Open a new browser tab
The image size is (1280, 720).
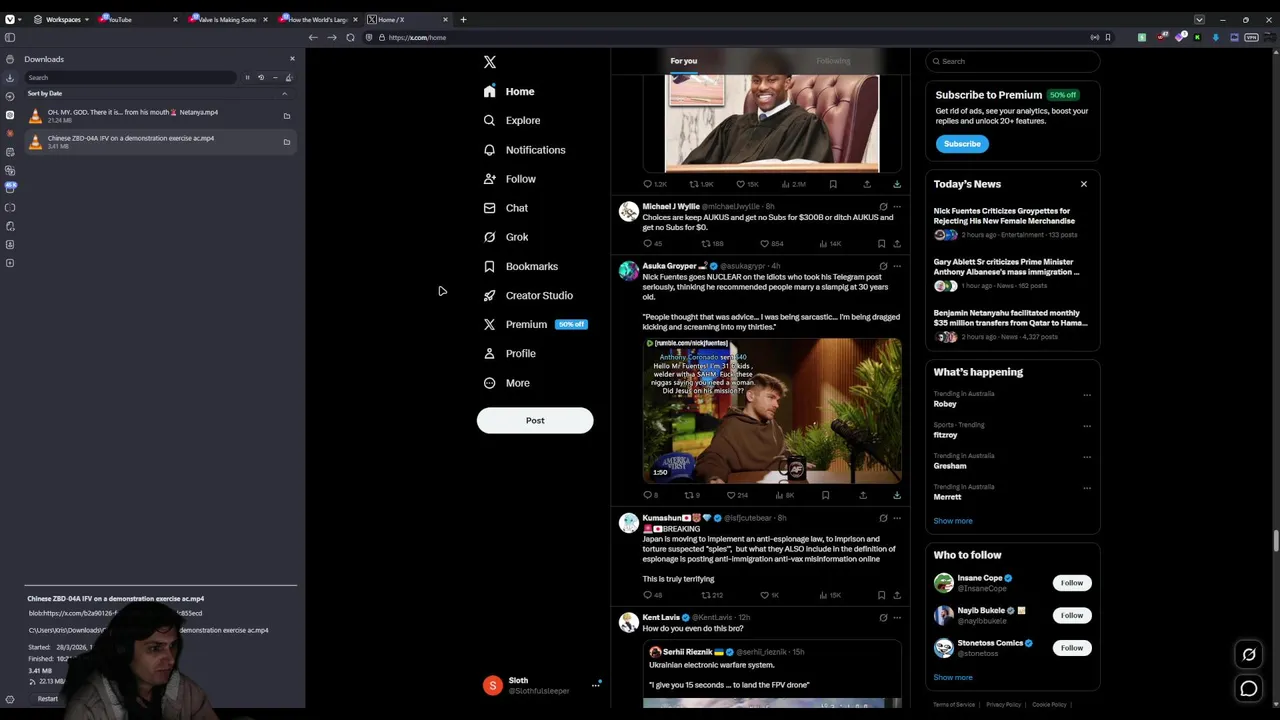(x=463, y=19)
